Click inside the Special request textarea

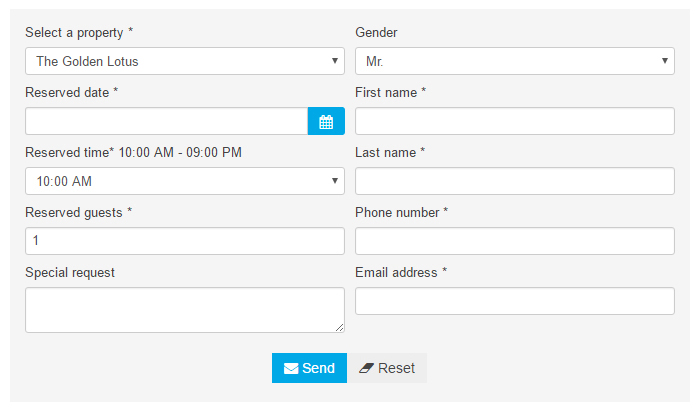pos(184,309)
